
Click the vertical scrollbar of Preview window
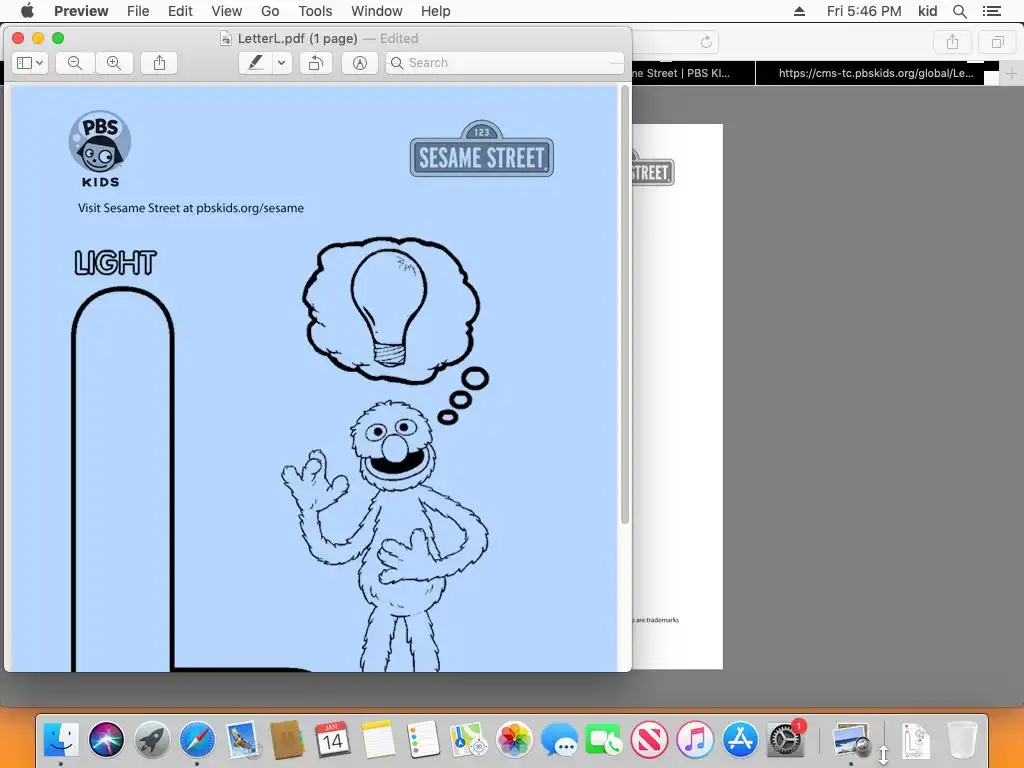[x=625, y=304]
